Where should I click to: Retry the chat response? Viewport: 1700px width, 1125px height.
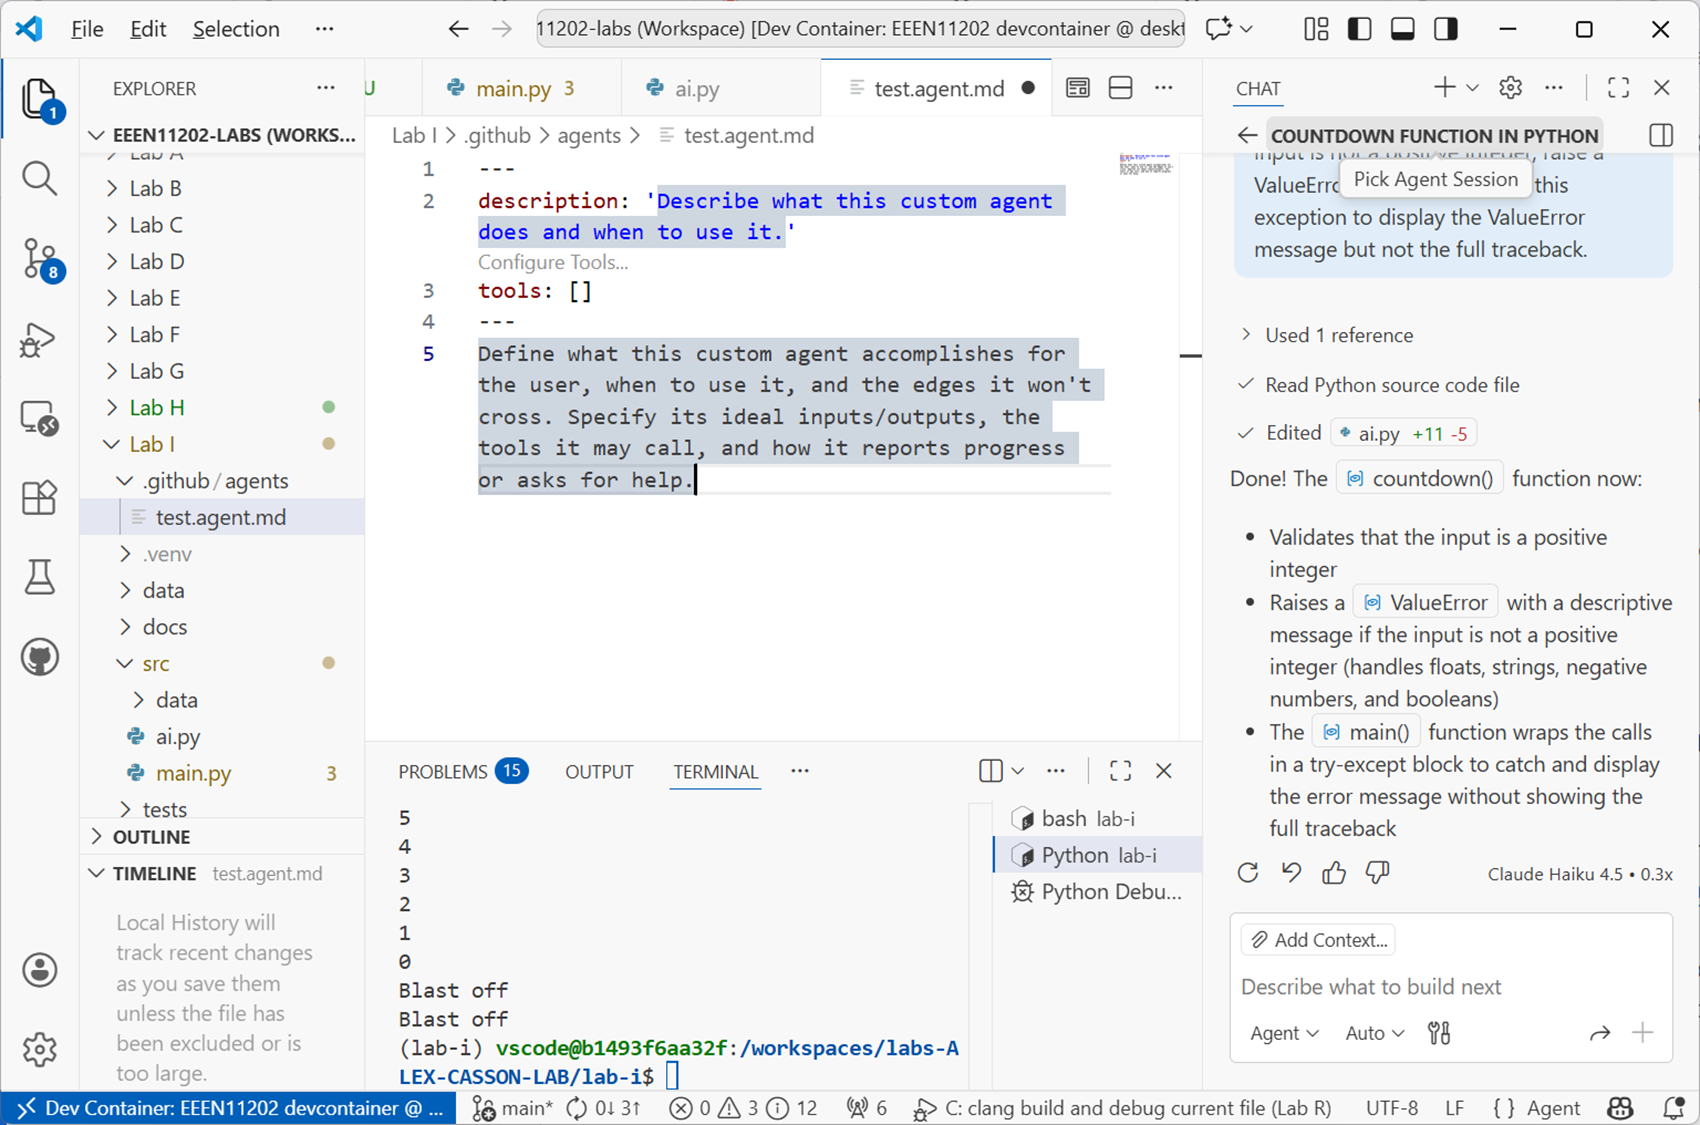point(1248,873)
